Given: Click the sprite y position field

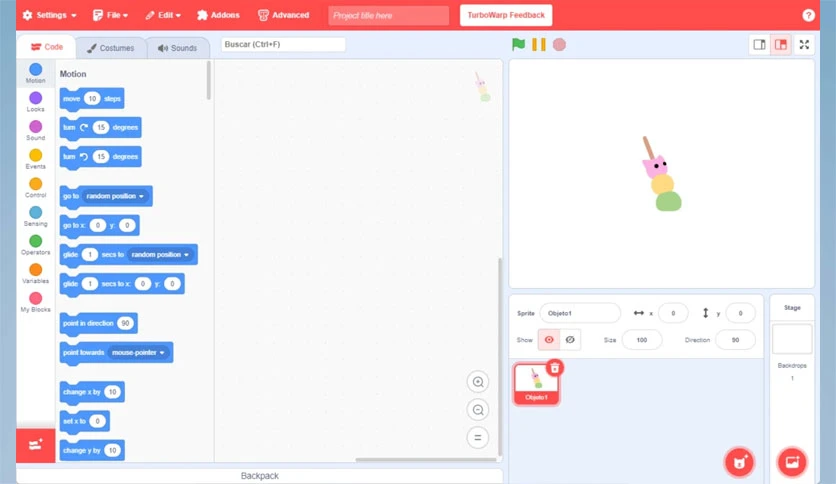Looking at the screenshot, I should [740, 313].
